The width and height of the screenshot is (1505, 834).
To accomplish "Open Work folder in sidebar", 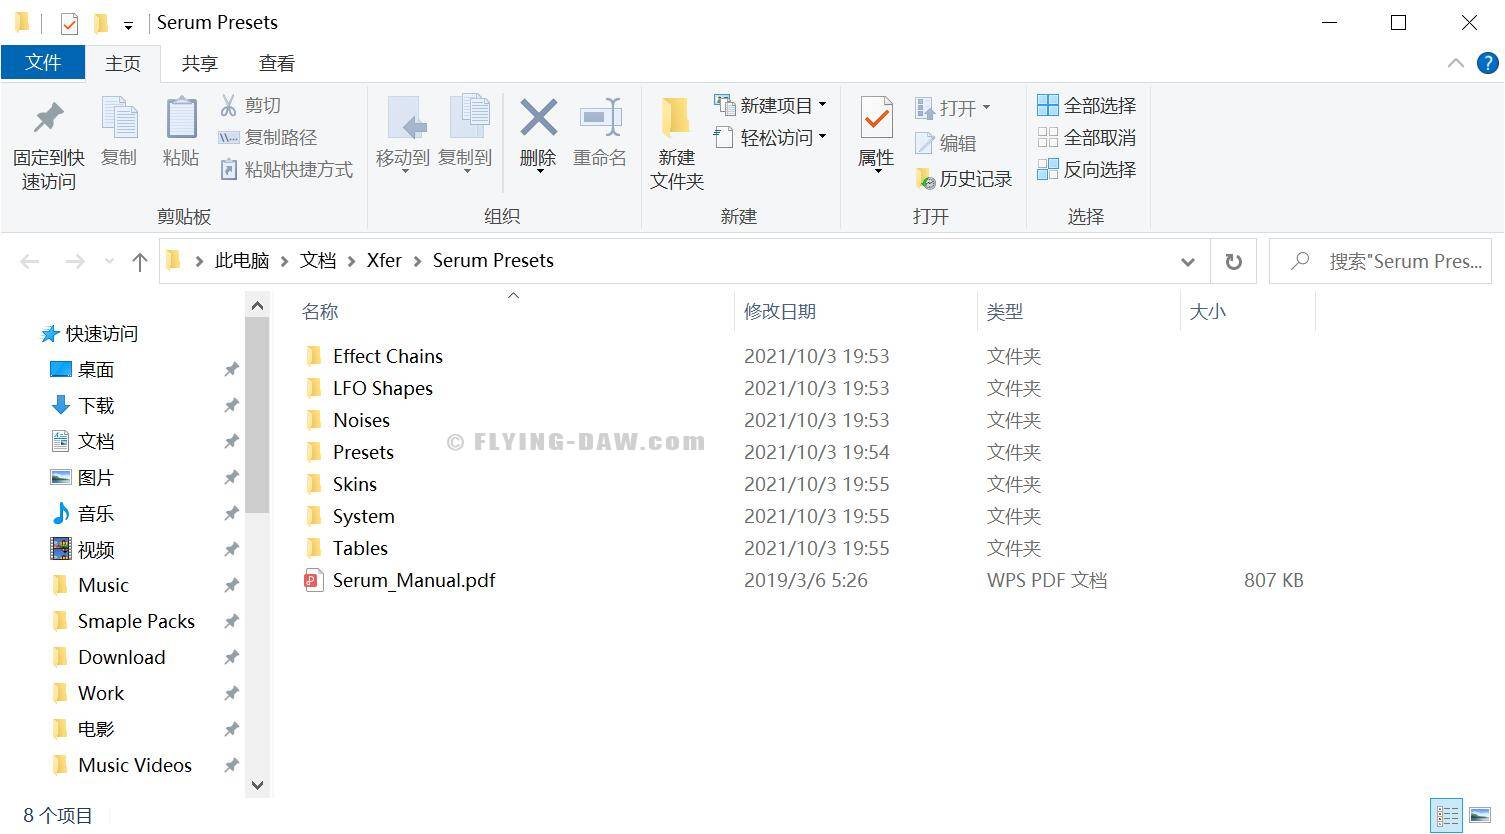I will (x=101, y=693).
